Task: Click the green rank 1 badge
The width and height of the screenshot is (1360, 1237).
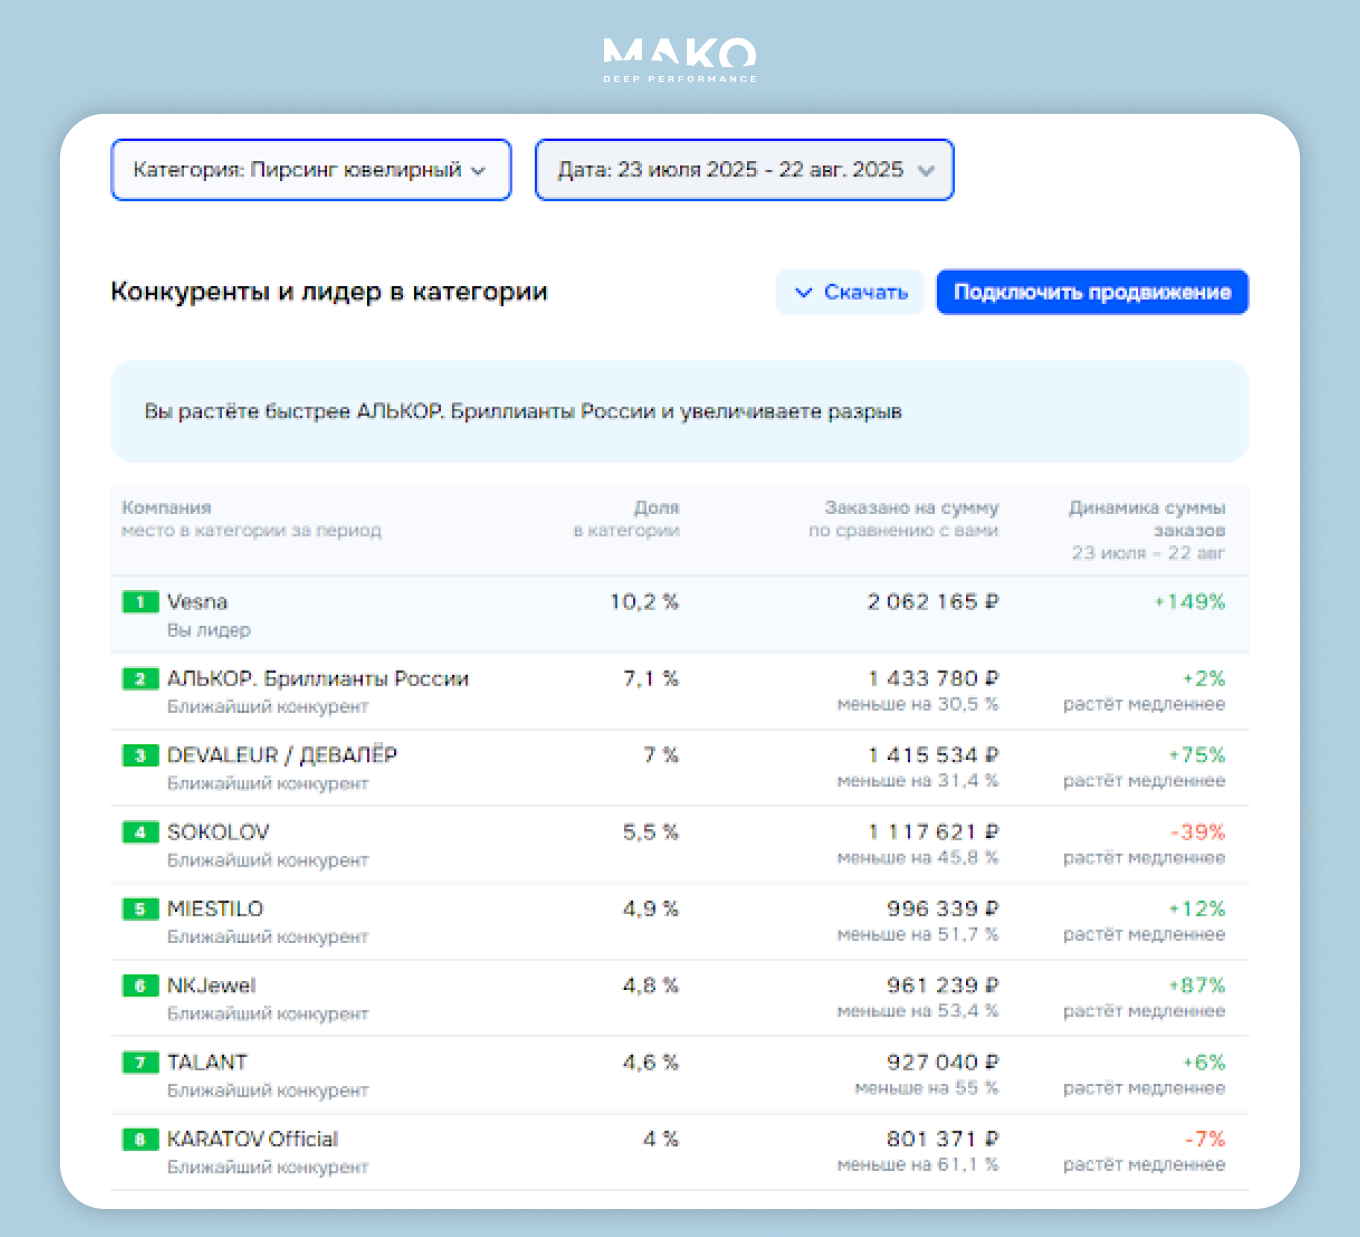Action: coord(140,602)
